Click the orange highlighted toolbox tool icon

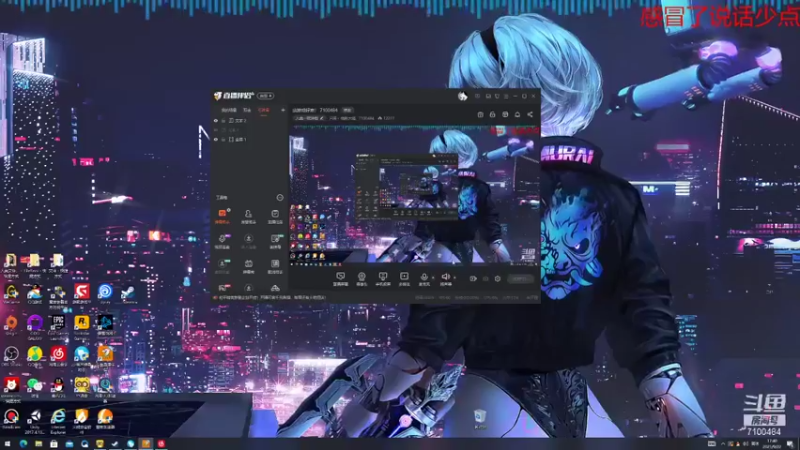click(222, 216)
